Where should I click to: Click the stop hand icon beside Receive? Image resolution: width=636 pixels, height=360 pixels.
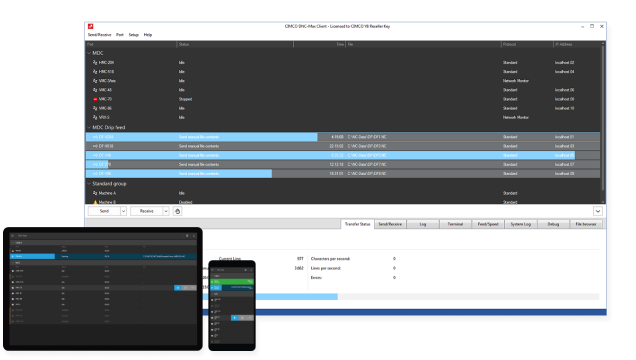pos(177,211)
